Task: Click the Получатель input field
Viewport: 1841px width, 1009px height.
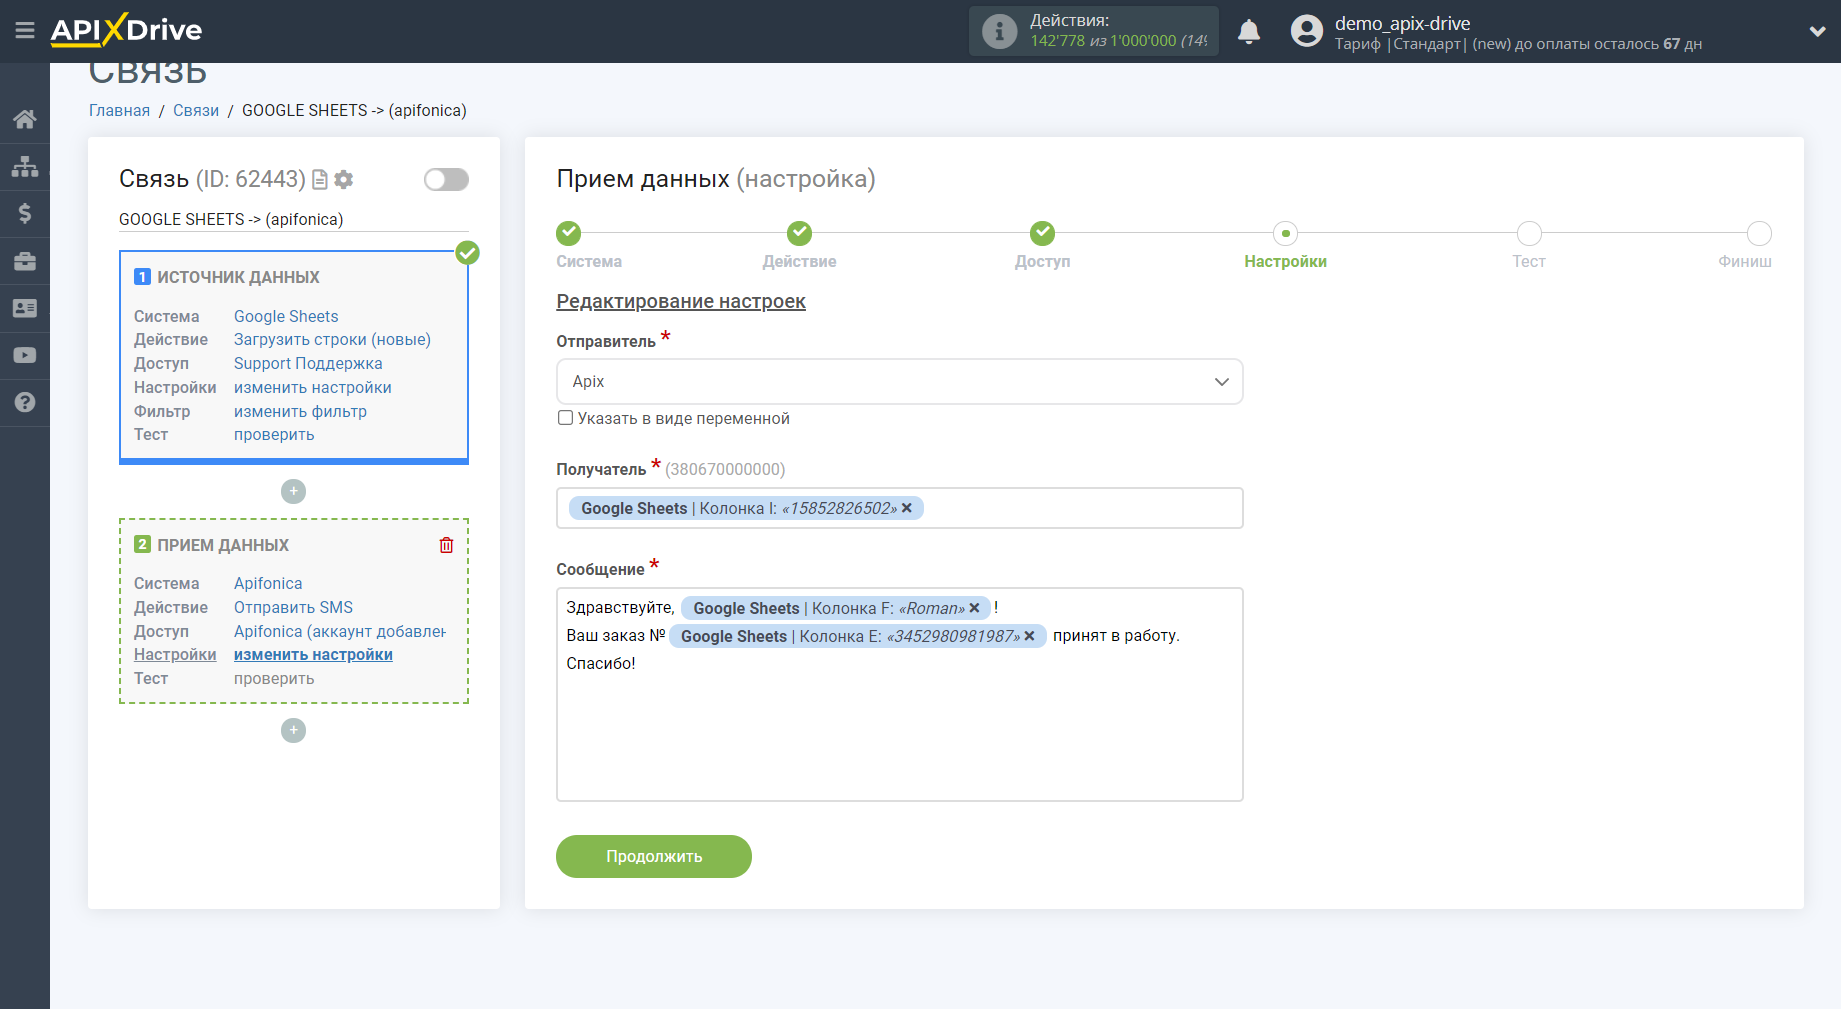Action: [899, 508]
